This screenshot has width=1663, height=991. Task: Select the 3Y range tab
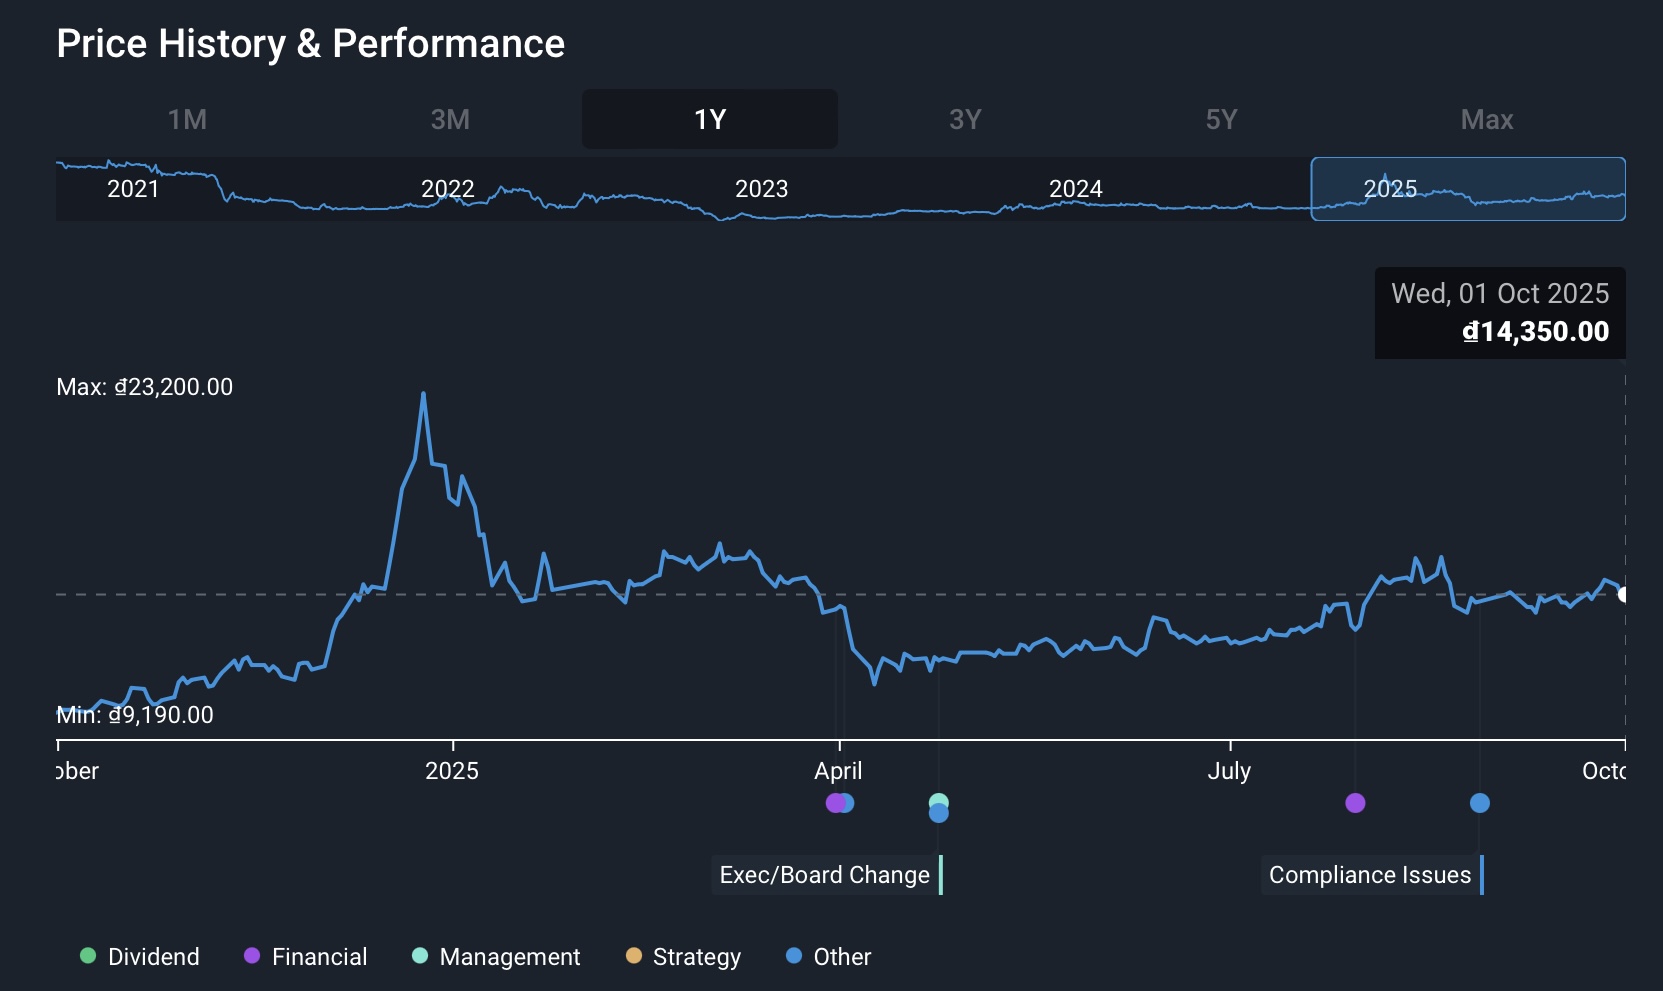tap(965, 120)
